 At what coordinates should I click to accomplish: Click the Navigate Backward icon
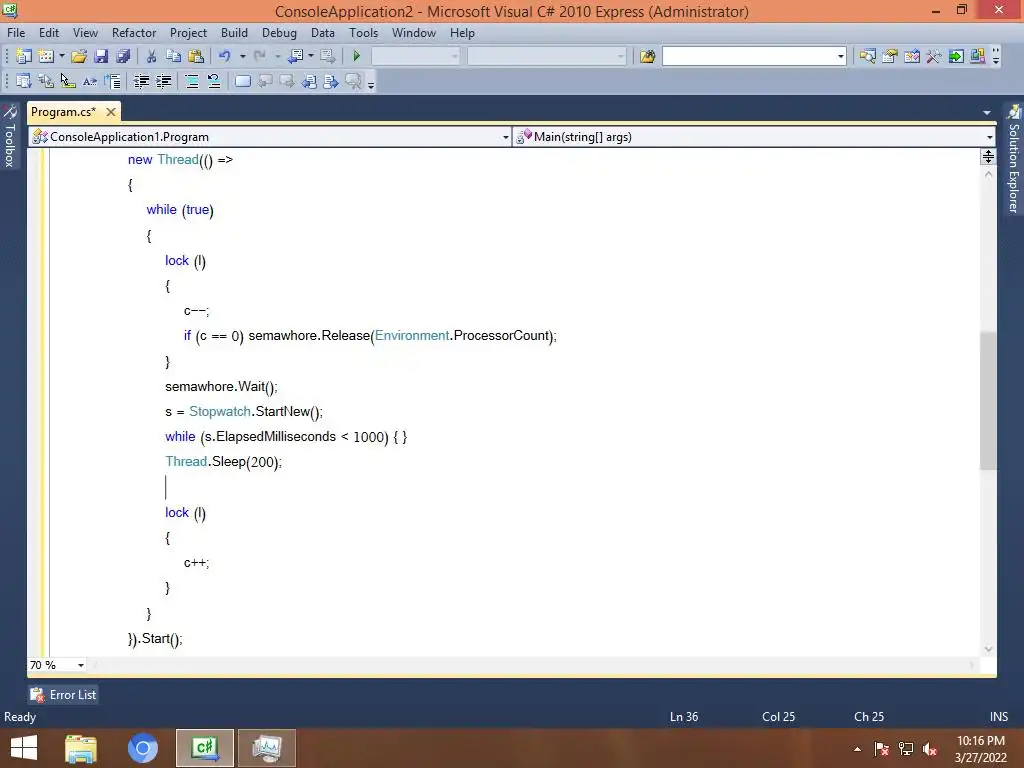295,56
